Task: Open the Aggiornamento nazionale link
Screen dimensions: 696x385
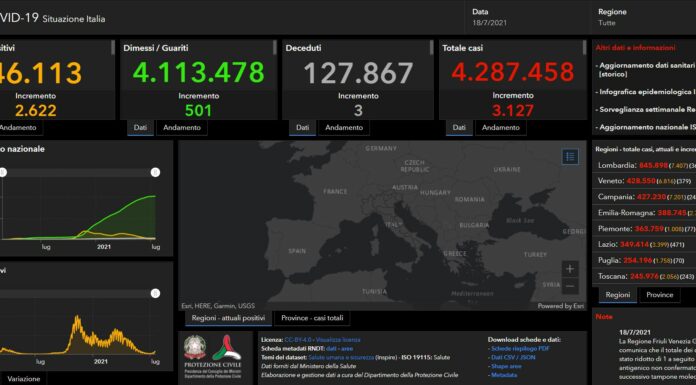Action: pyautogui.click(x=647, y=127)
